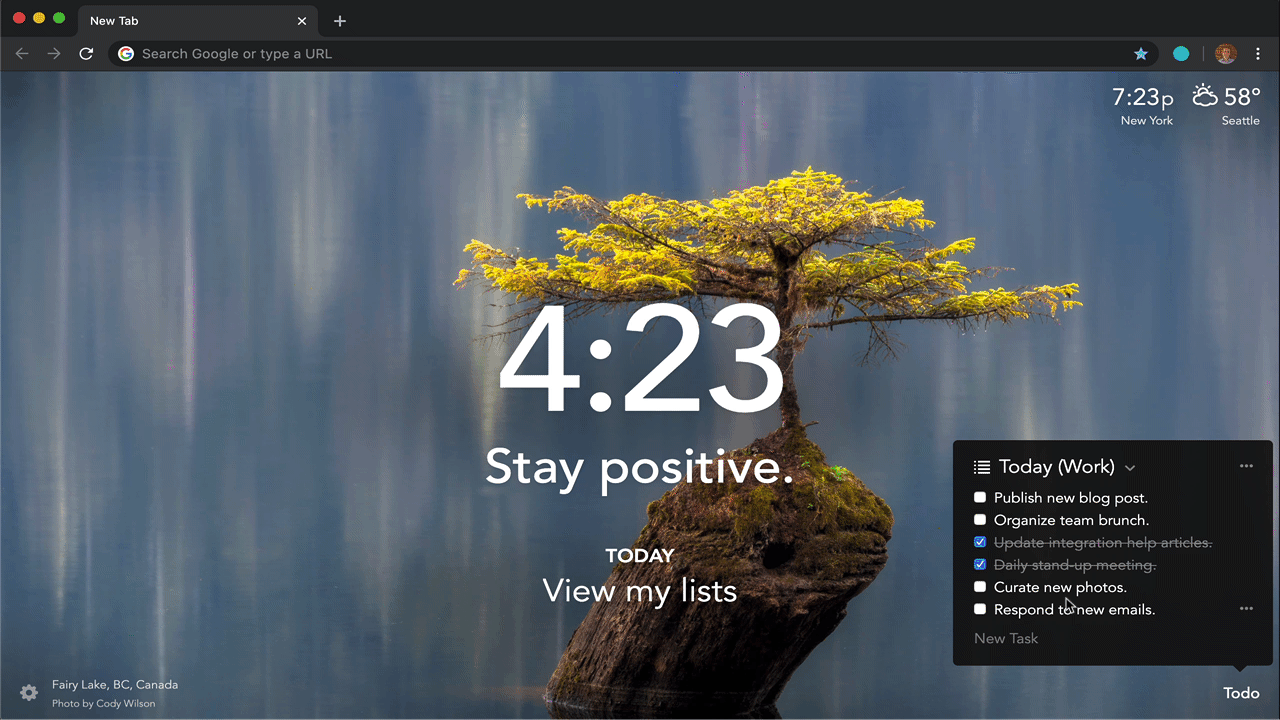
Task: Click View my lists link
Action: click(x=640, y=591)
